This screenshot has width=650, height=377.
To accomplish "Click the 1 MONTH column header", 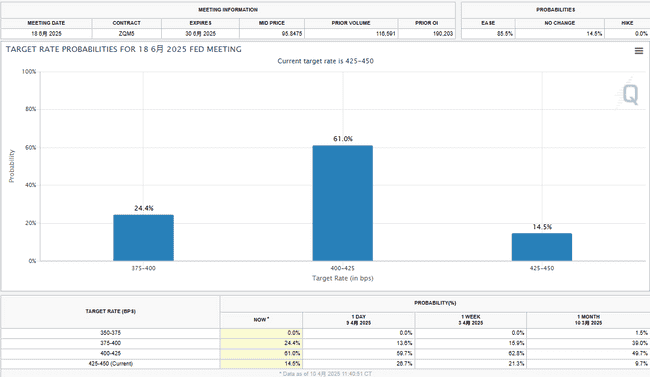I will point(588,320).
